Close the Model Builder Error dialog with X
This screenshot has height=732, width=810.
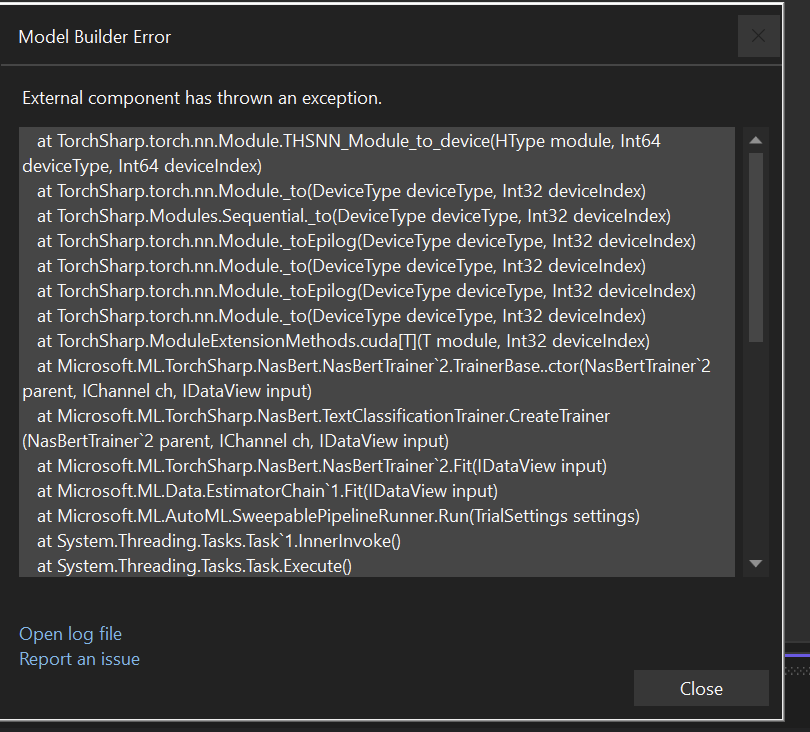tap(758, 36)
